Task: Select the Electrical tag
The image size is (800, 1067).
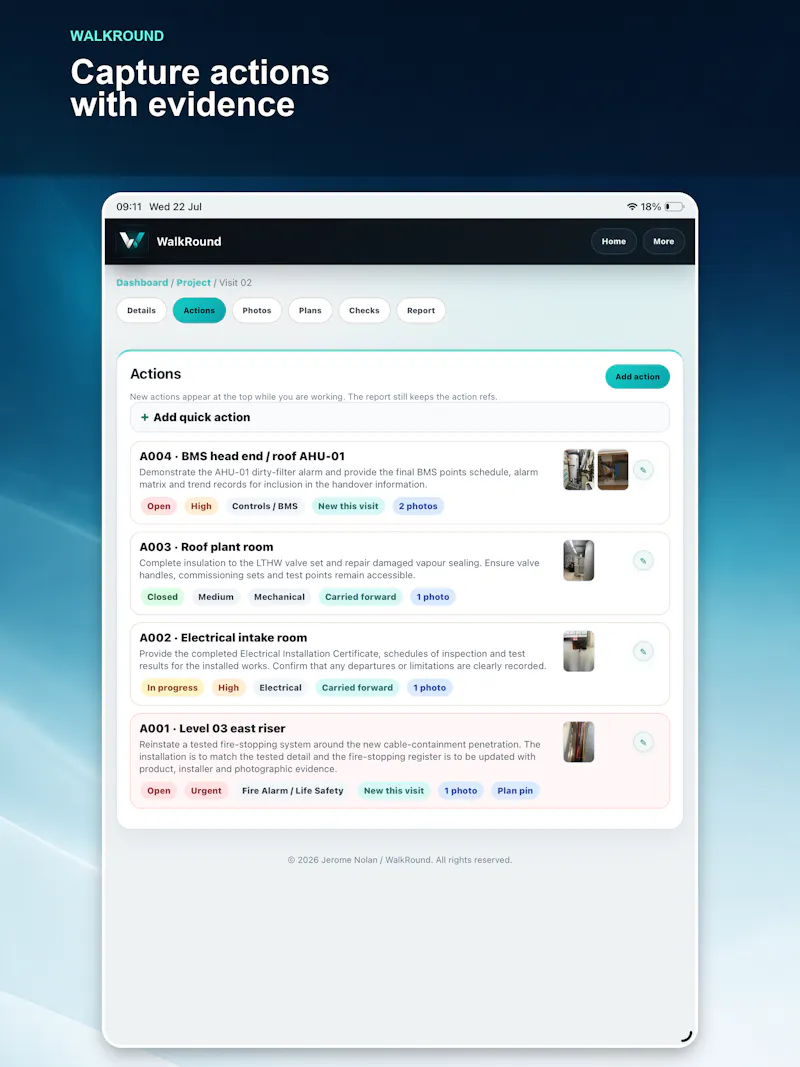Action: pyautogui.click(x=280, y=687)
